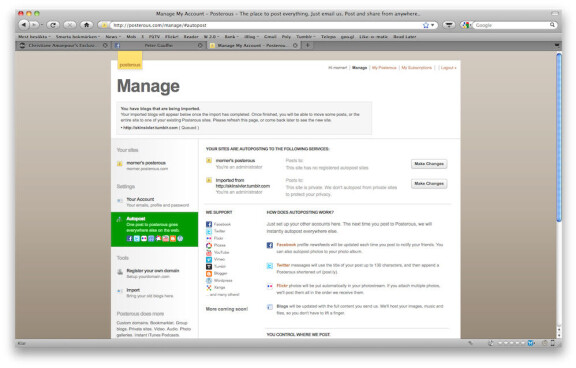
Task: Click the browser Forward arrow button
Action: tap(34, 25)
